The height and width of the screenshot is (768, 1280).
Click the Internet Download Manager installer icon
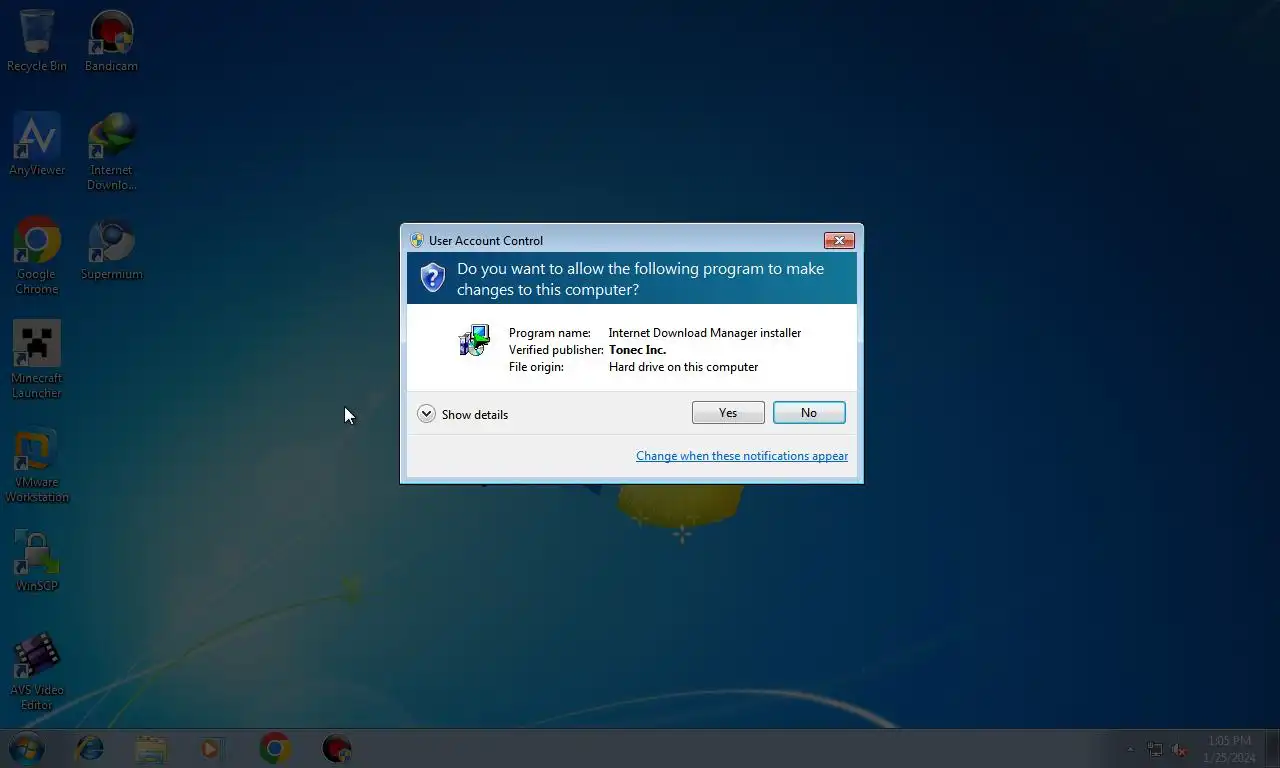pyautogui.click(x=475, y=341)
